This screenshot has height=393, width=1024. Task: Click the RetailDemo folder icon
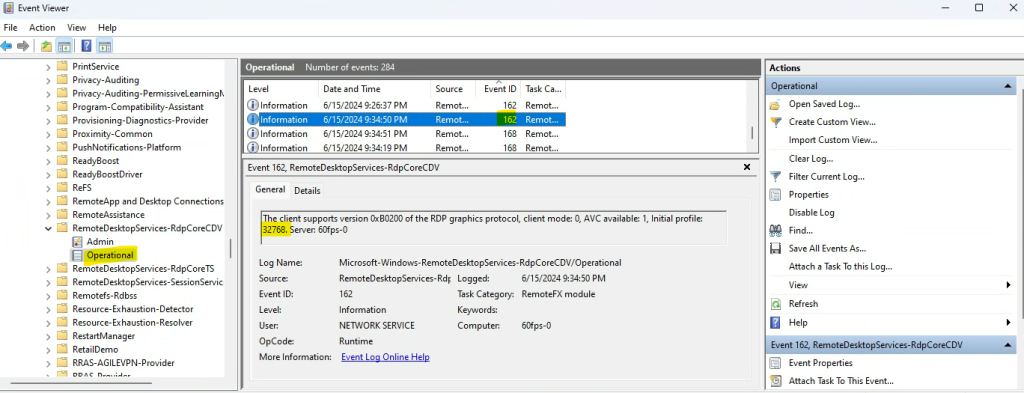pyautogui.click(x=62, y=349)
